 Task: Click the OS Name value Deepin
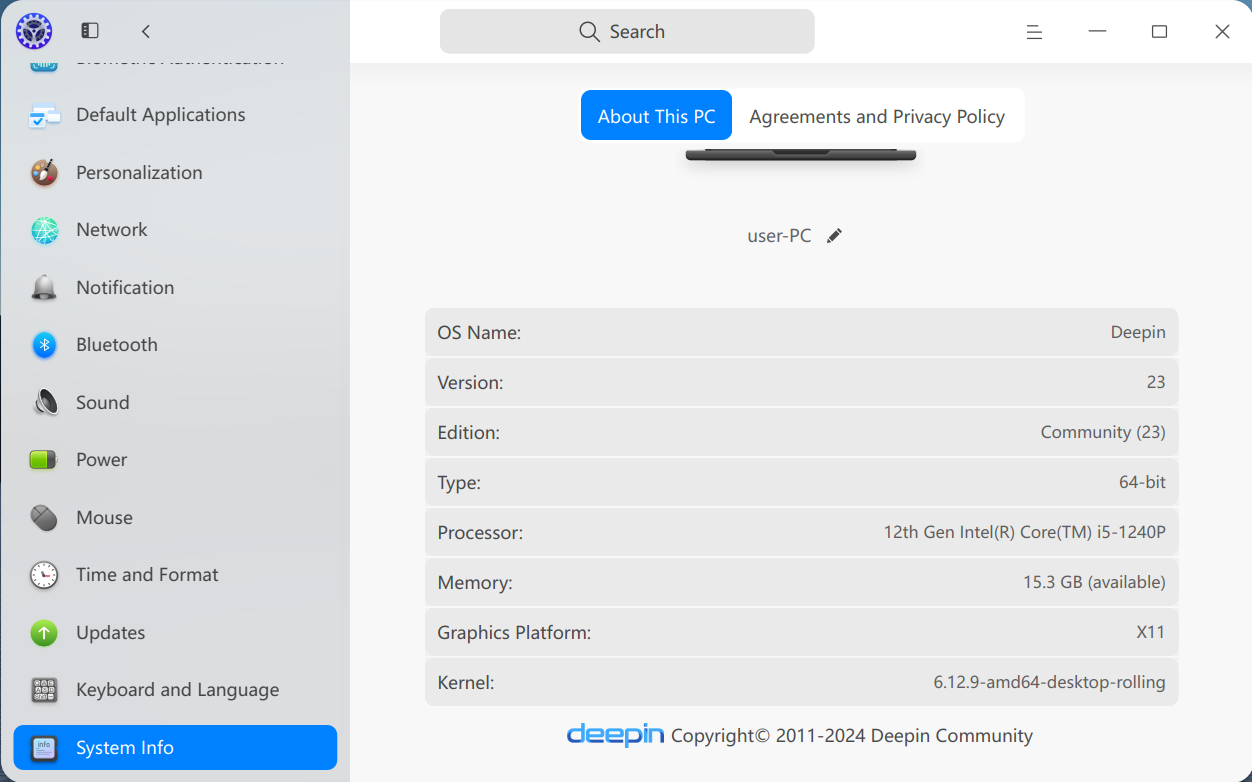1138,332
